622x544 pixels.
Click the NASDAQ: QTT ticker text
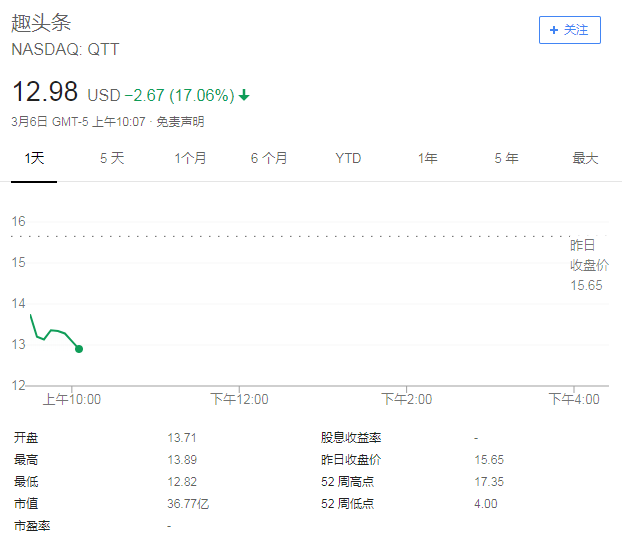(65, 50)
